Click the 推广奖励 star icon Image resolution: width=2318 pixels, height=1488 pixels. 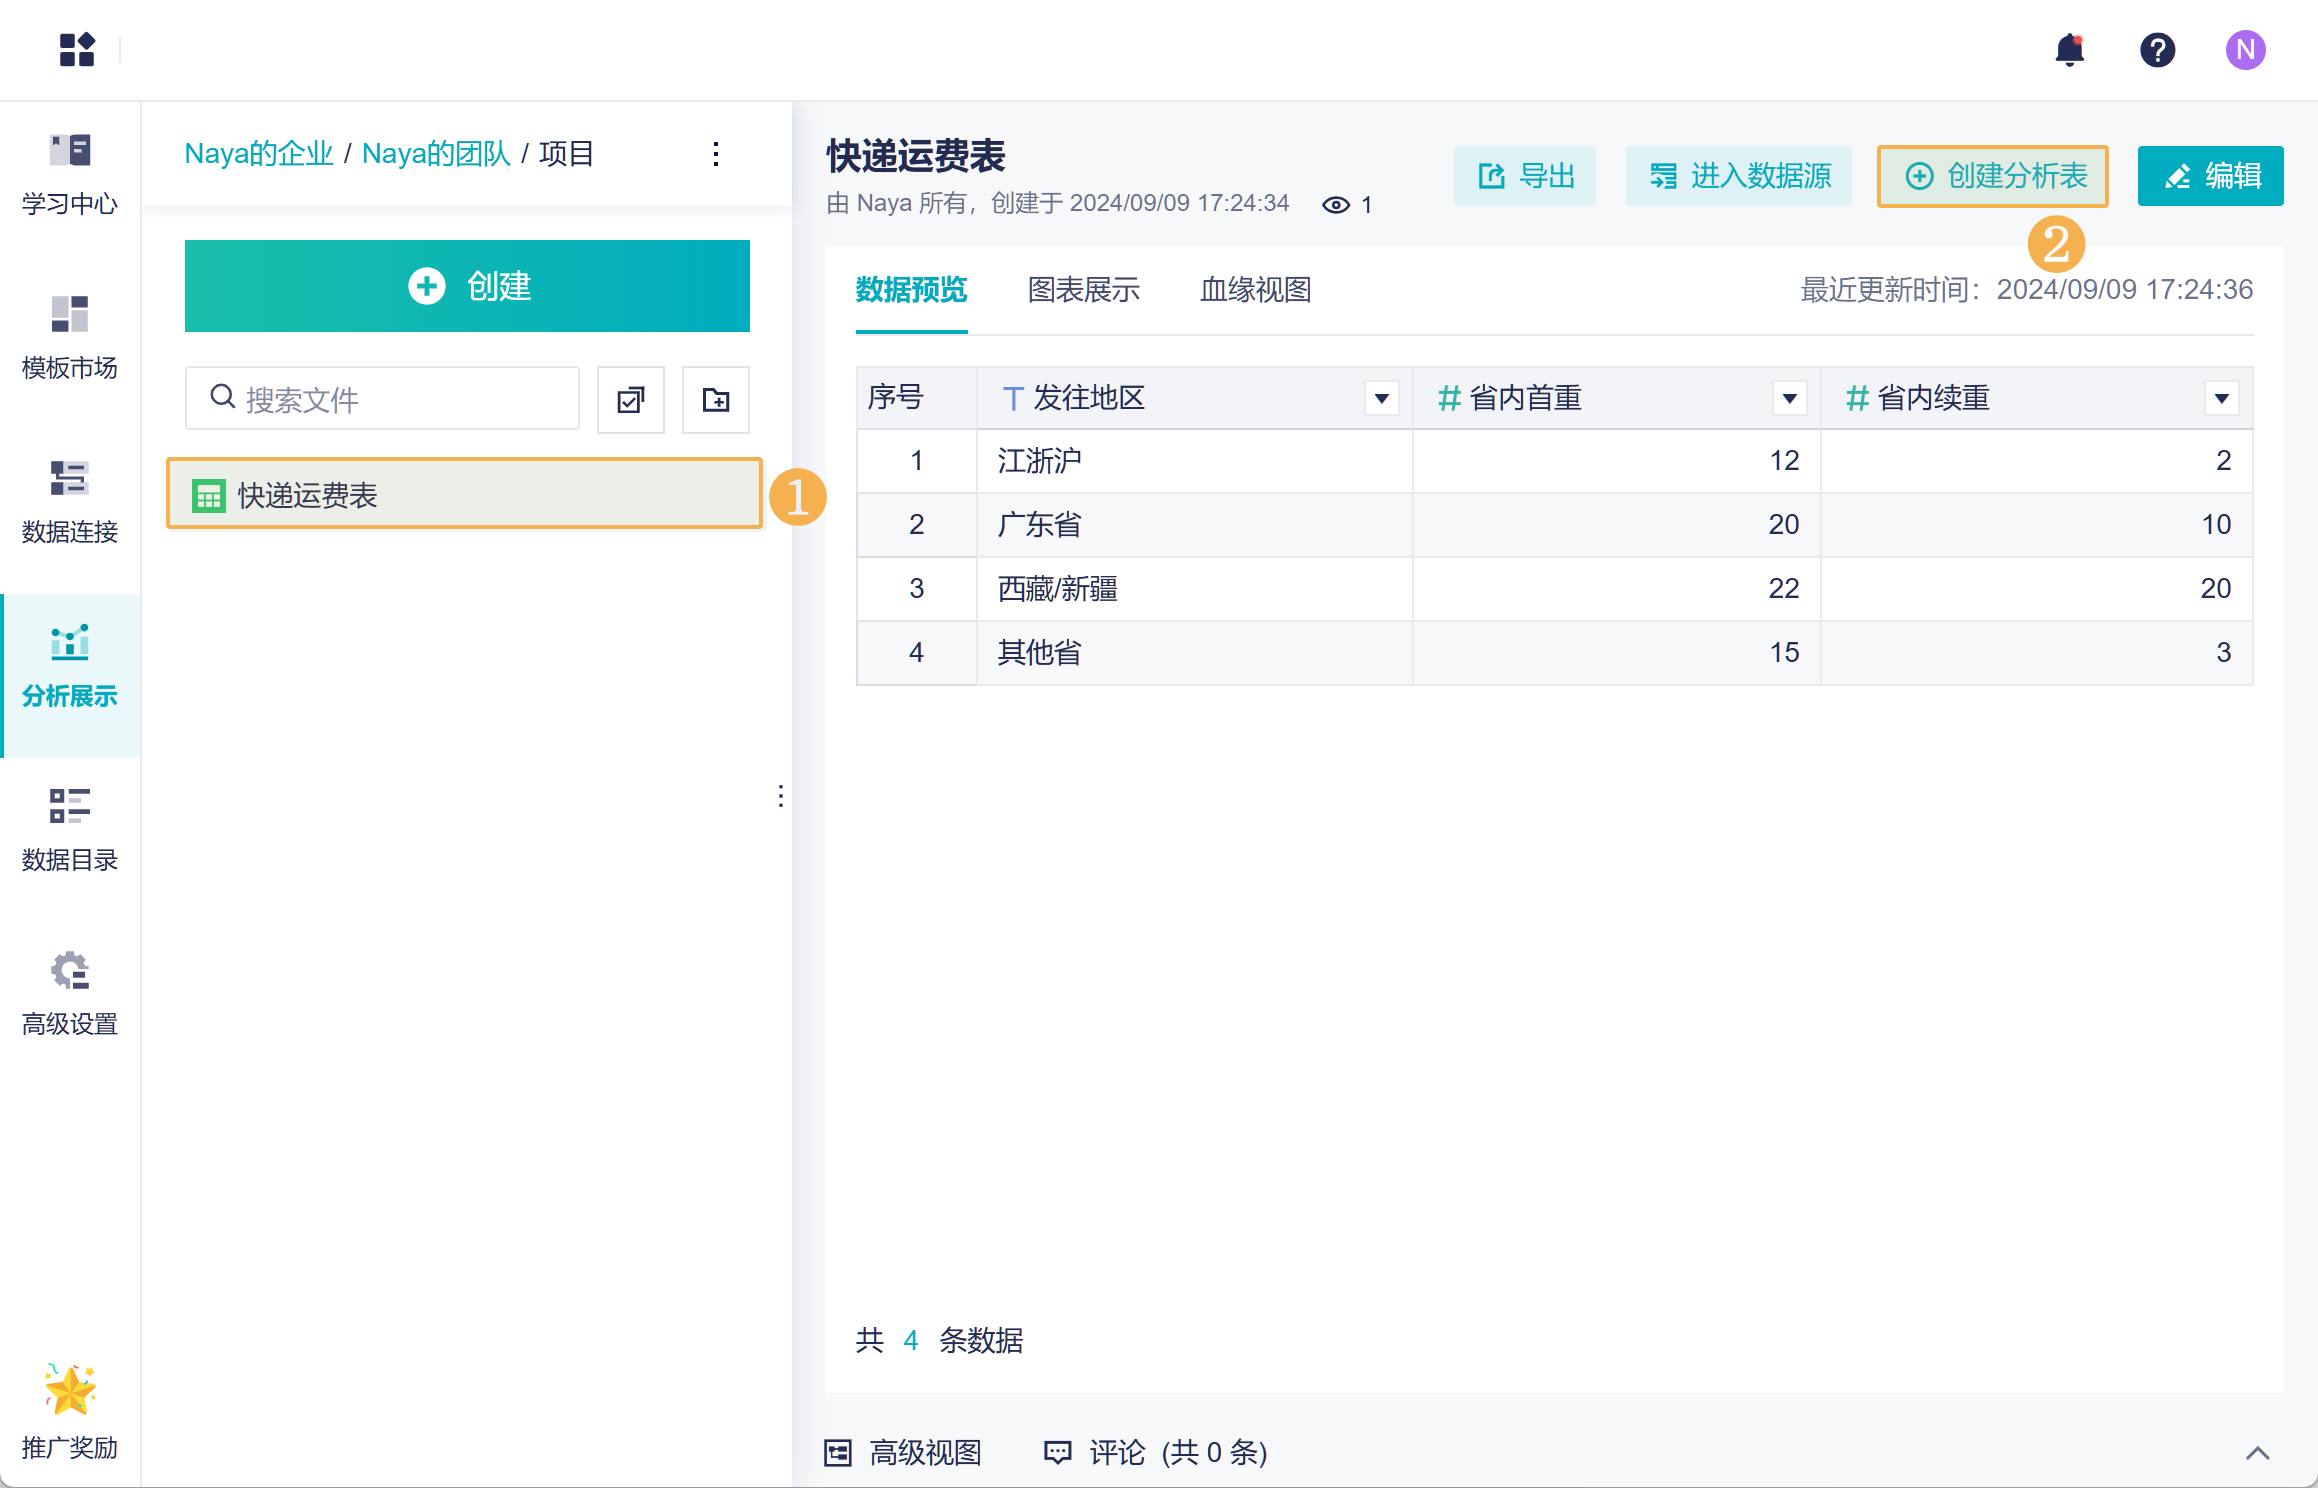(70, 1390)
